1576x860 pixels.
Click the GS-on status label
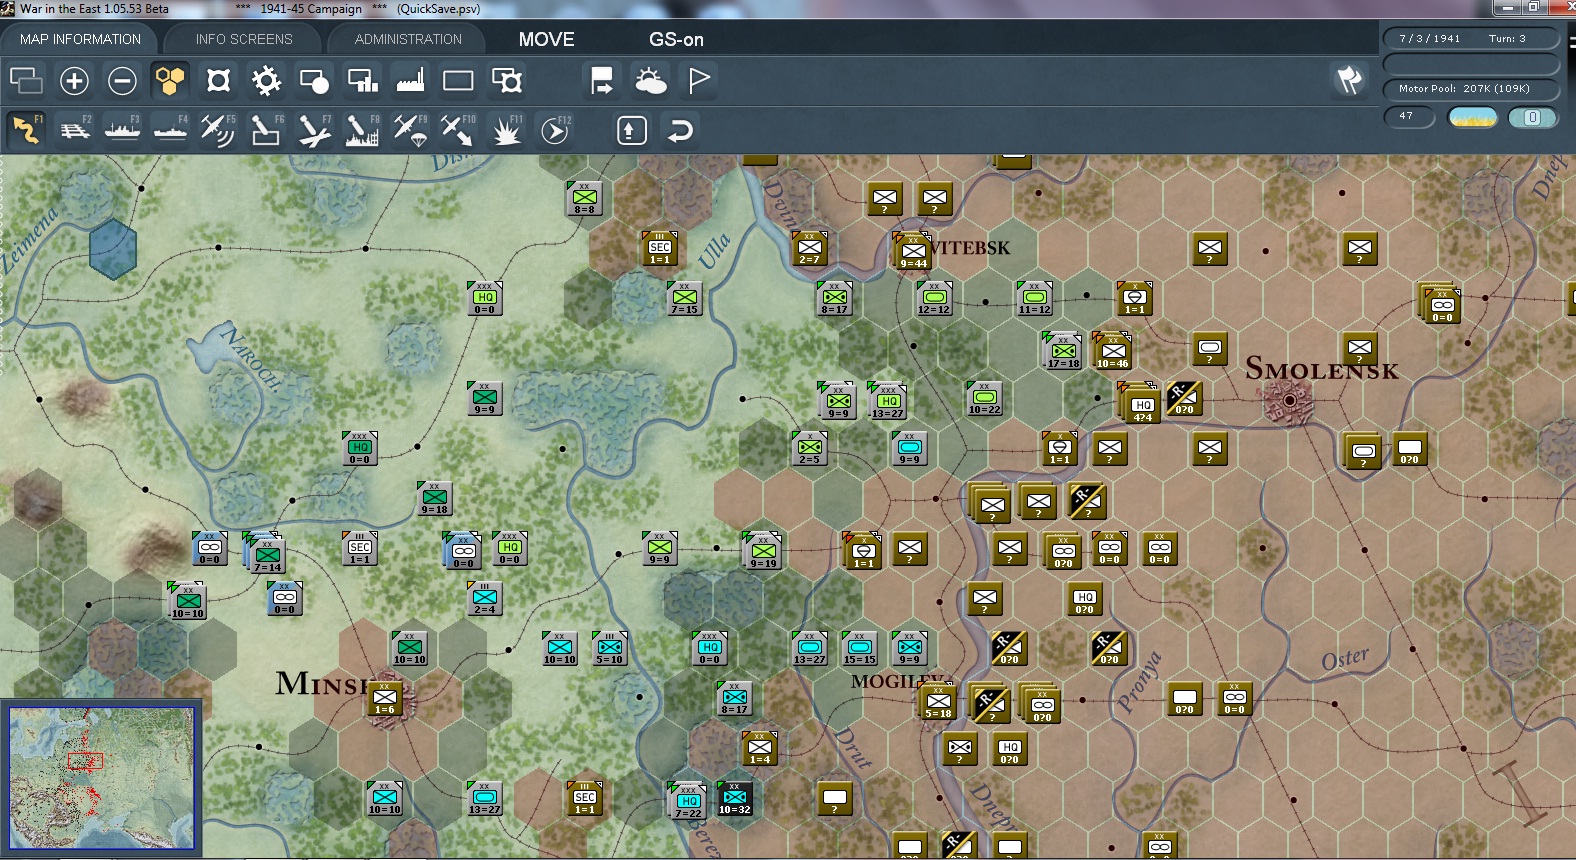point(676,40)
